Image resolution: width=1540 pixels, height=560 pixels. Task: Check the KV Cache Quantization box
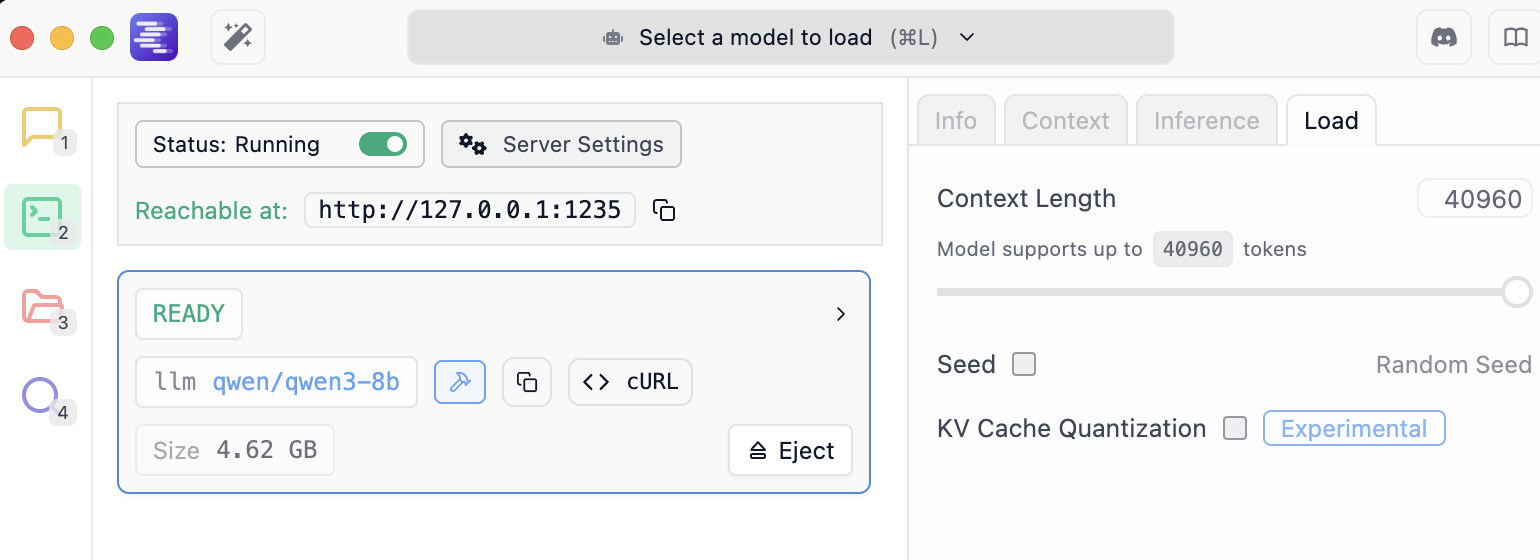[1236, 428]
